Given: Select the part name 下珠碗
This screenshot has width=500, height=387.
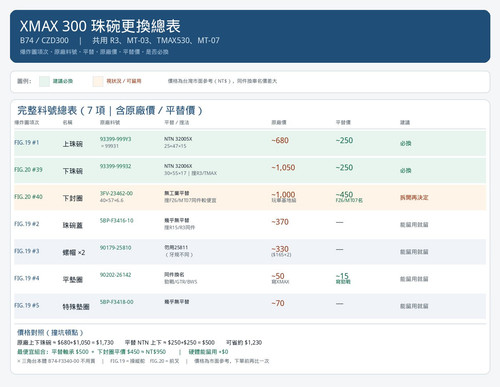Looking at the screenshot, I should pos(73,171).
